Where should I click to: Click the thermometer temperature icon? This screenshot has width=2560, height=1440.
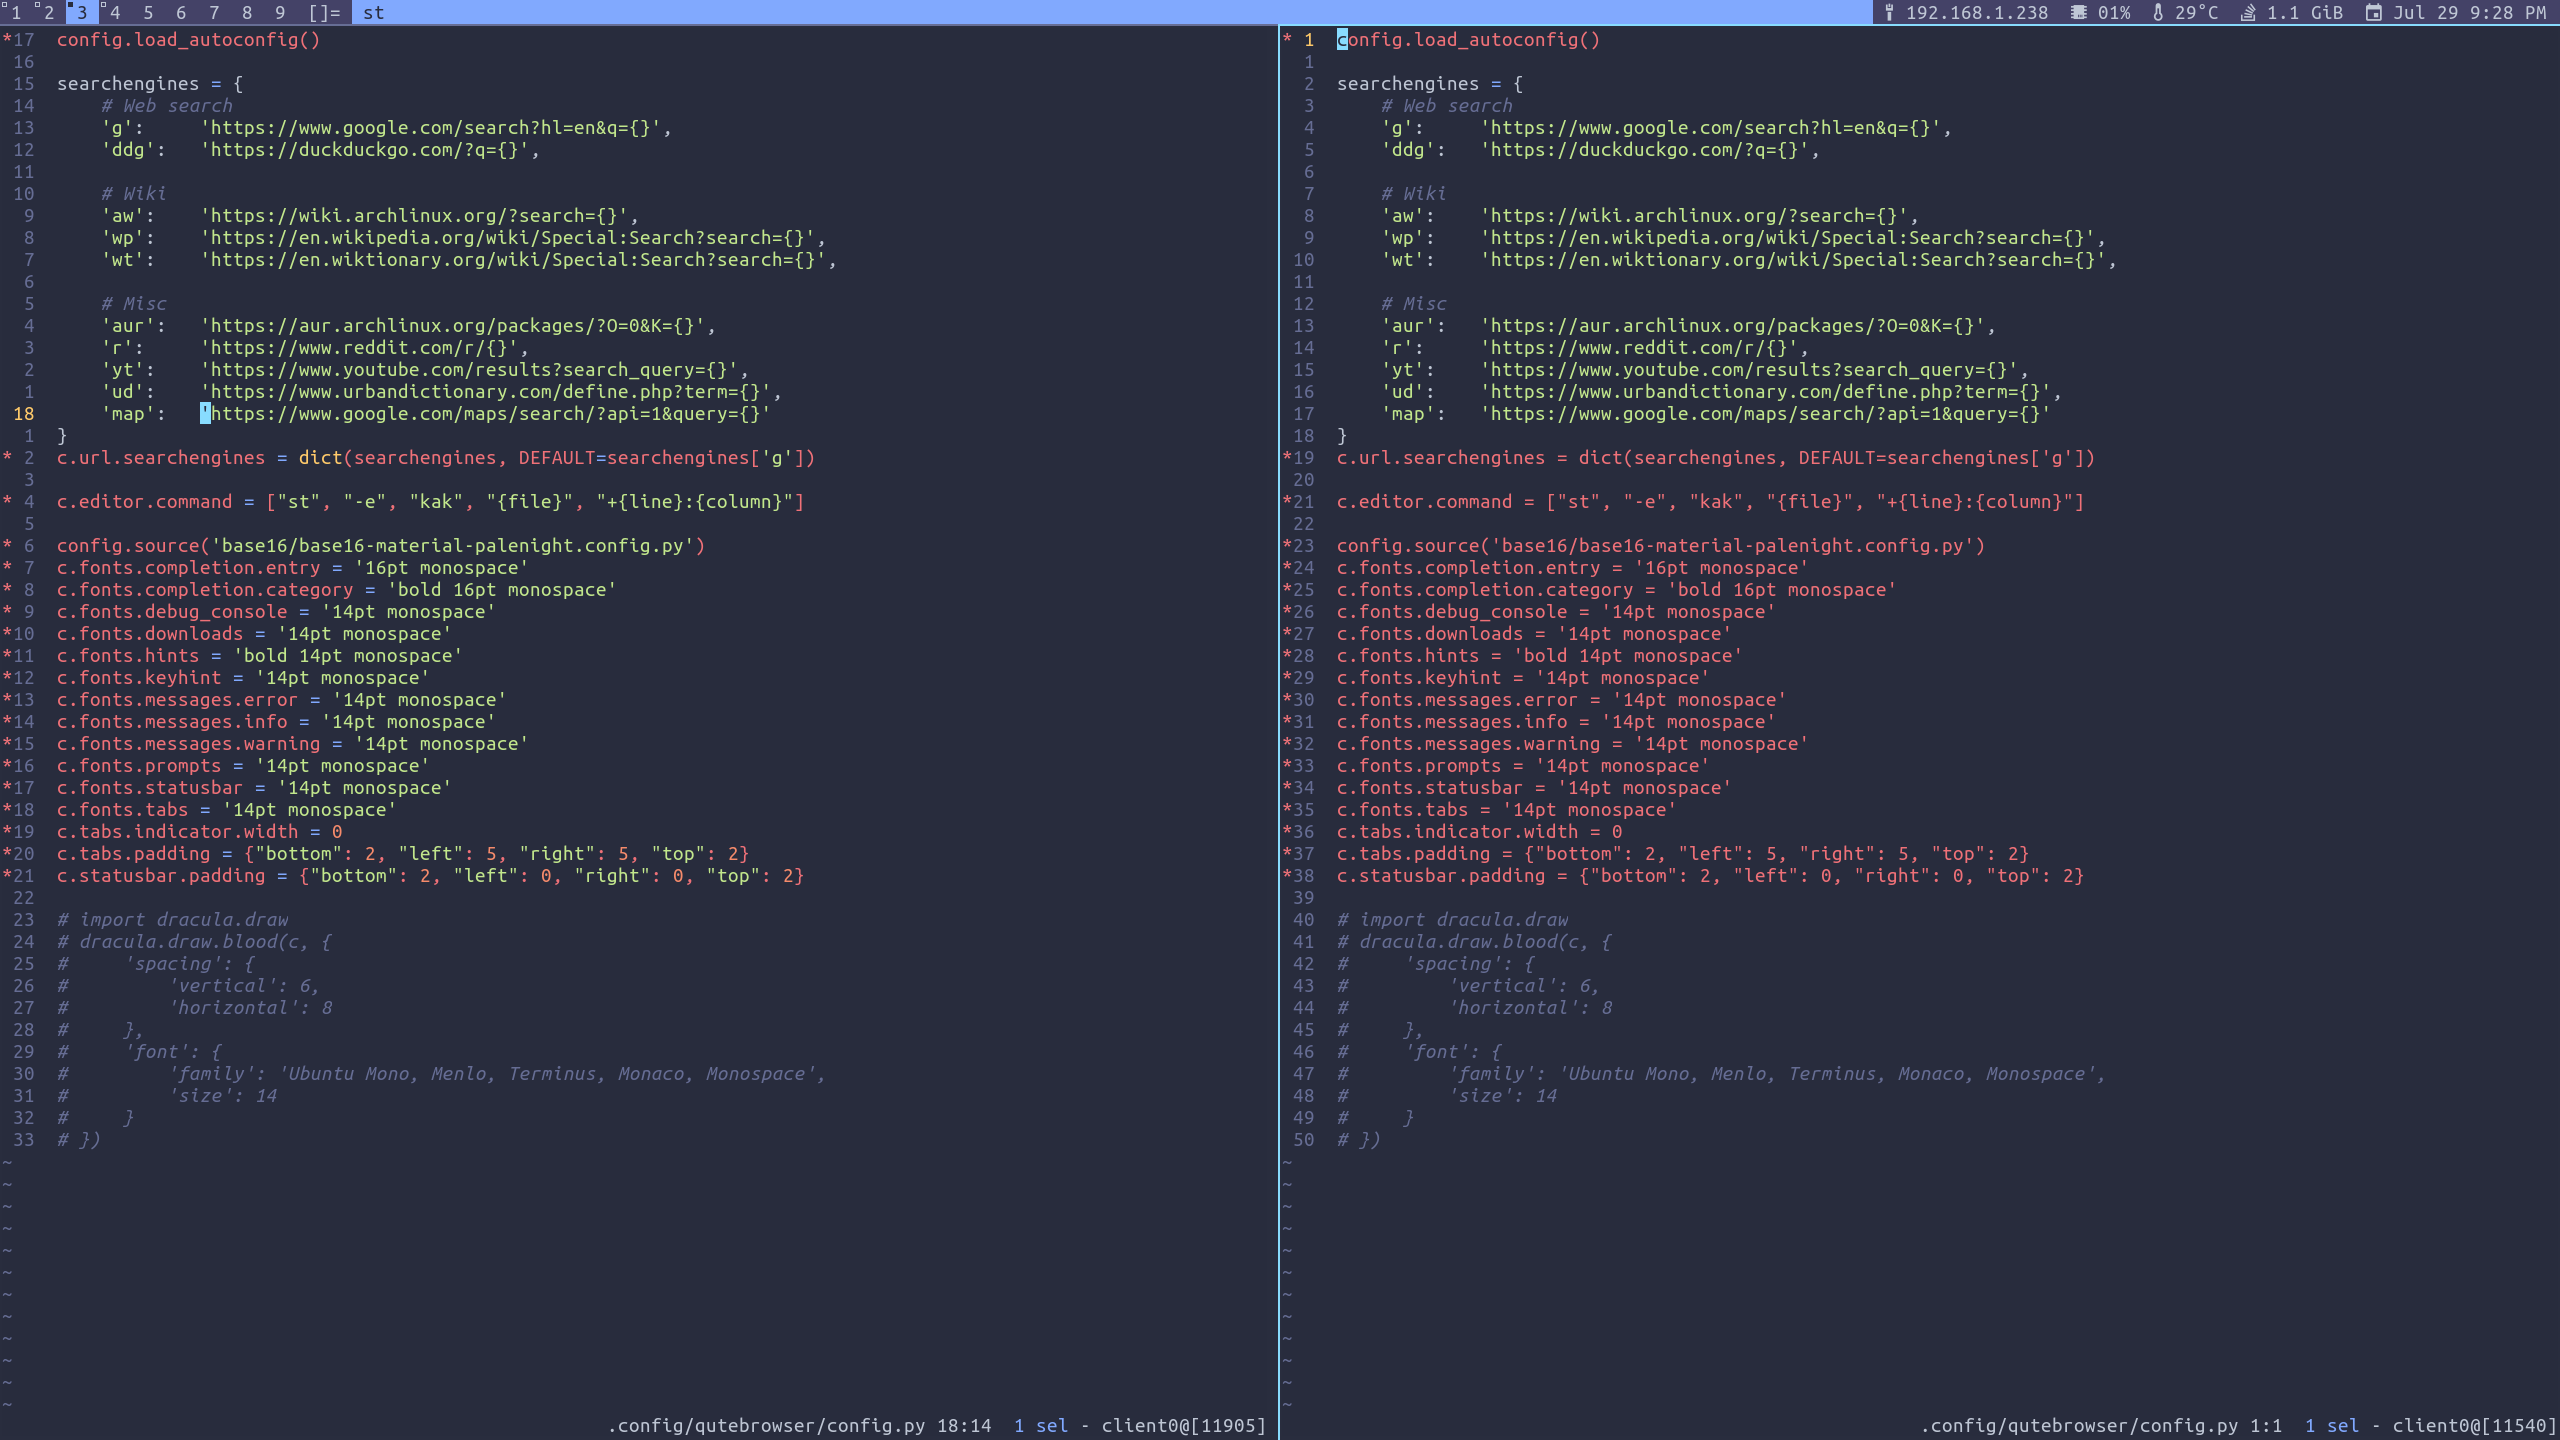(2158, 13)
